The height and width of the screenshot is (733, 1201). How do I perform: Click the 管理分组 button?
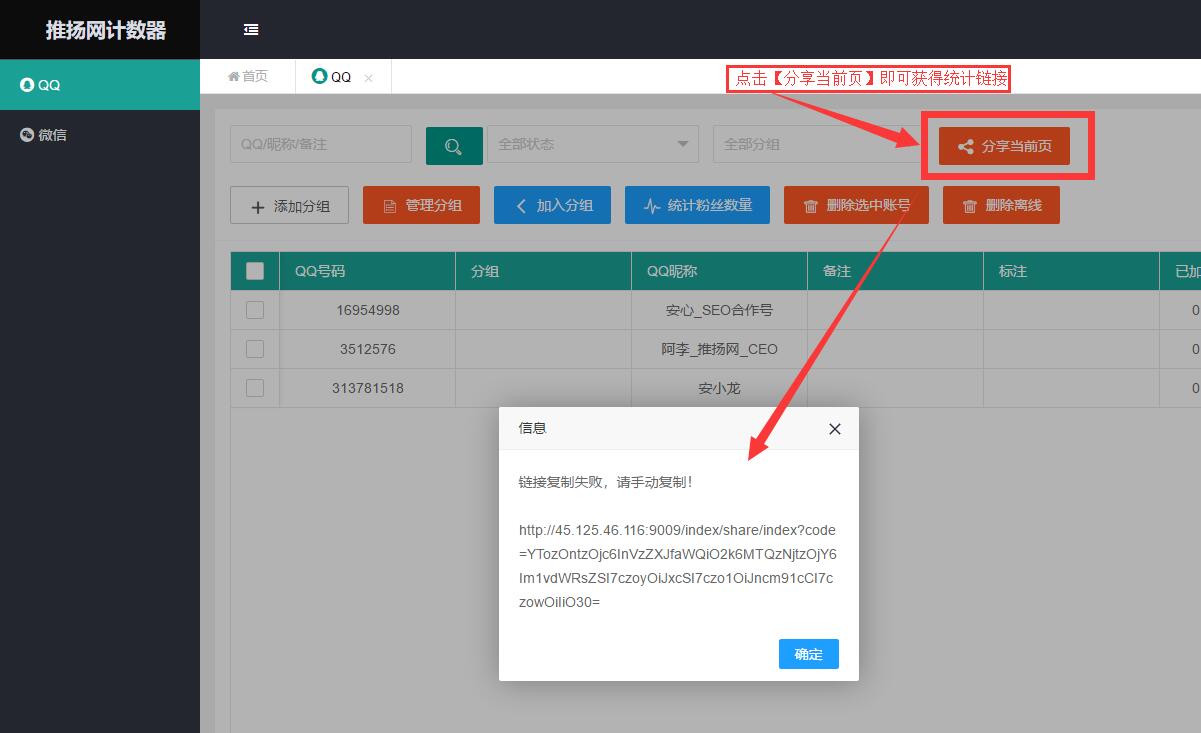(x=421, y=205)
